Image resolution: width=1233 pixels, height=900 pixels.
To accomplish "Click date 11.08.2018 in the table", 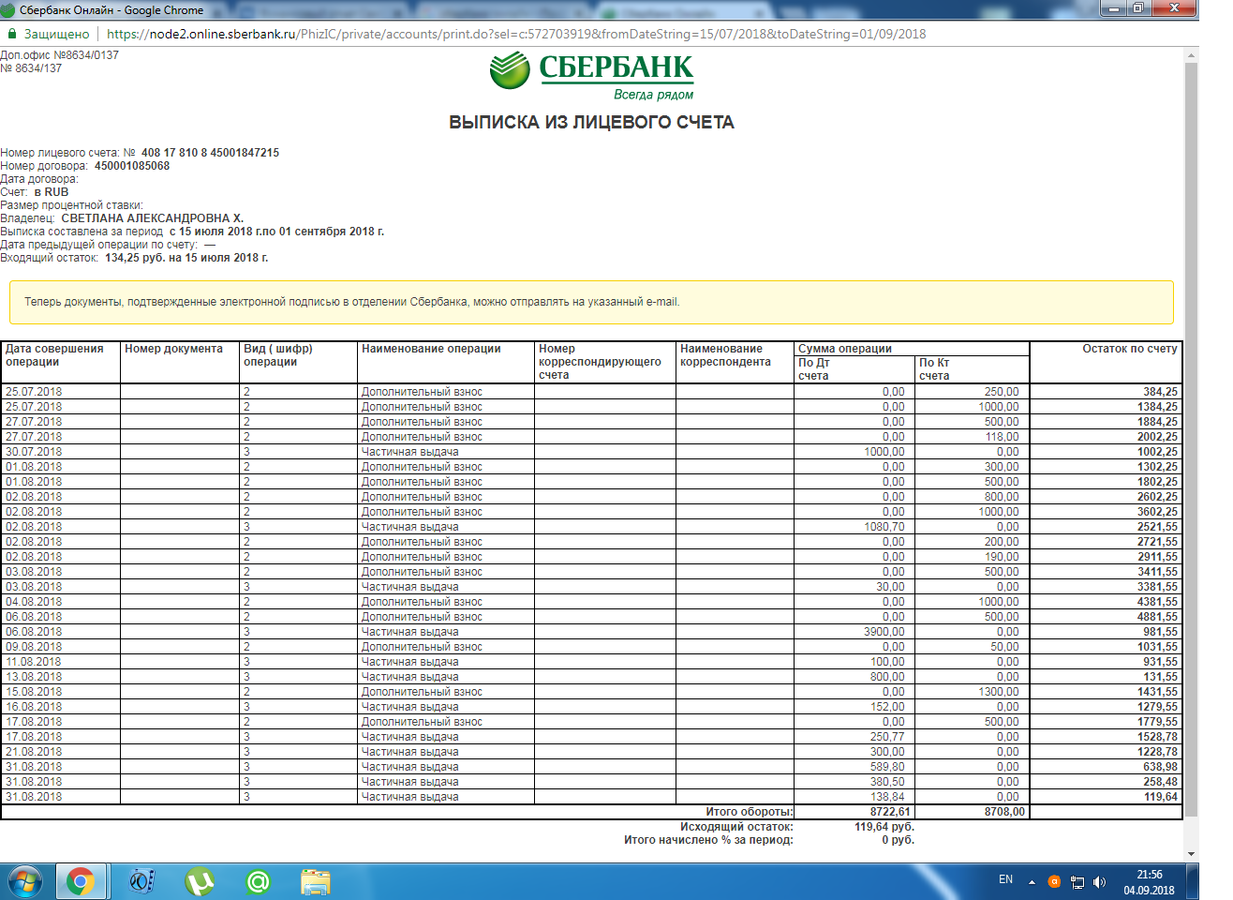I will pyautogui.click(x=33, y=662).
